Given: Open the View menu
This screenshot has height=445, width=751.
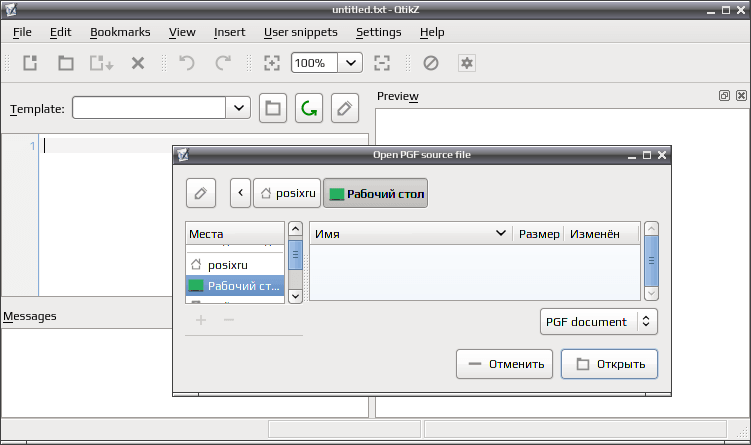Looking at the screenshot, I should click(182, 32).
